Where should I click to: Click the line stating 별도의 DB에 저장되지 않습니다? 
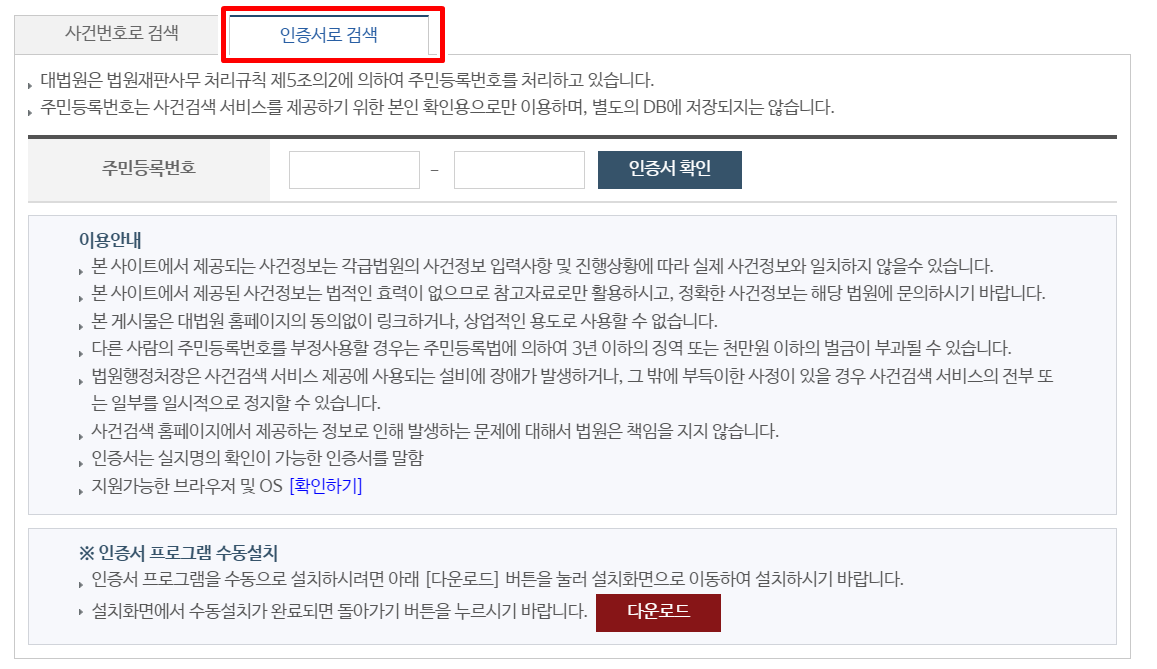tap(437, 108)
